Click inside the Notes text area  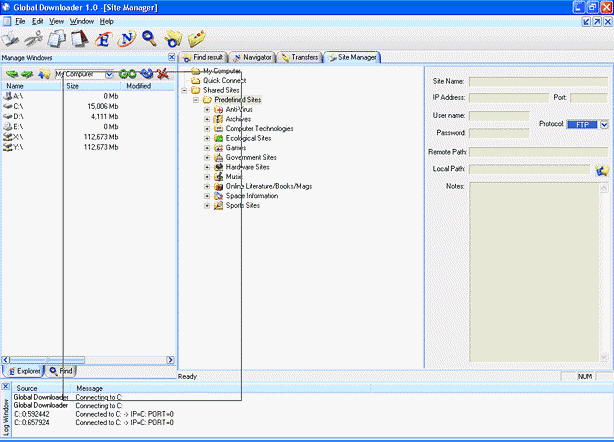(535, 272)
